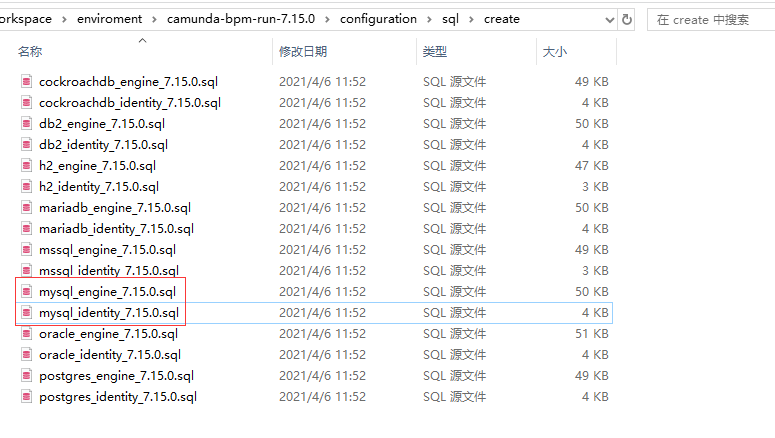This screenshot has width=775, height=438.
Task: Click the search box for the create folder
Action: (711, 20)
